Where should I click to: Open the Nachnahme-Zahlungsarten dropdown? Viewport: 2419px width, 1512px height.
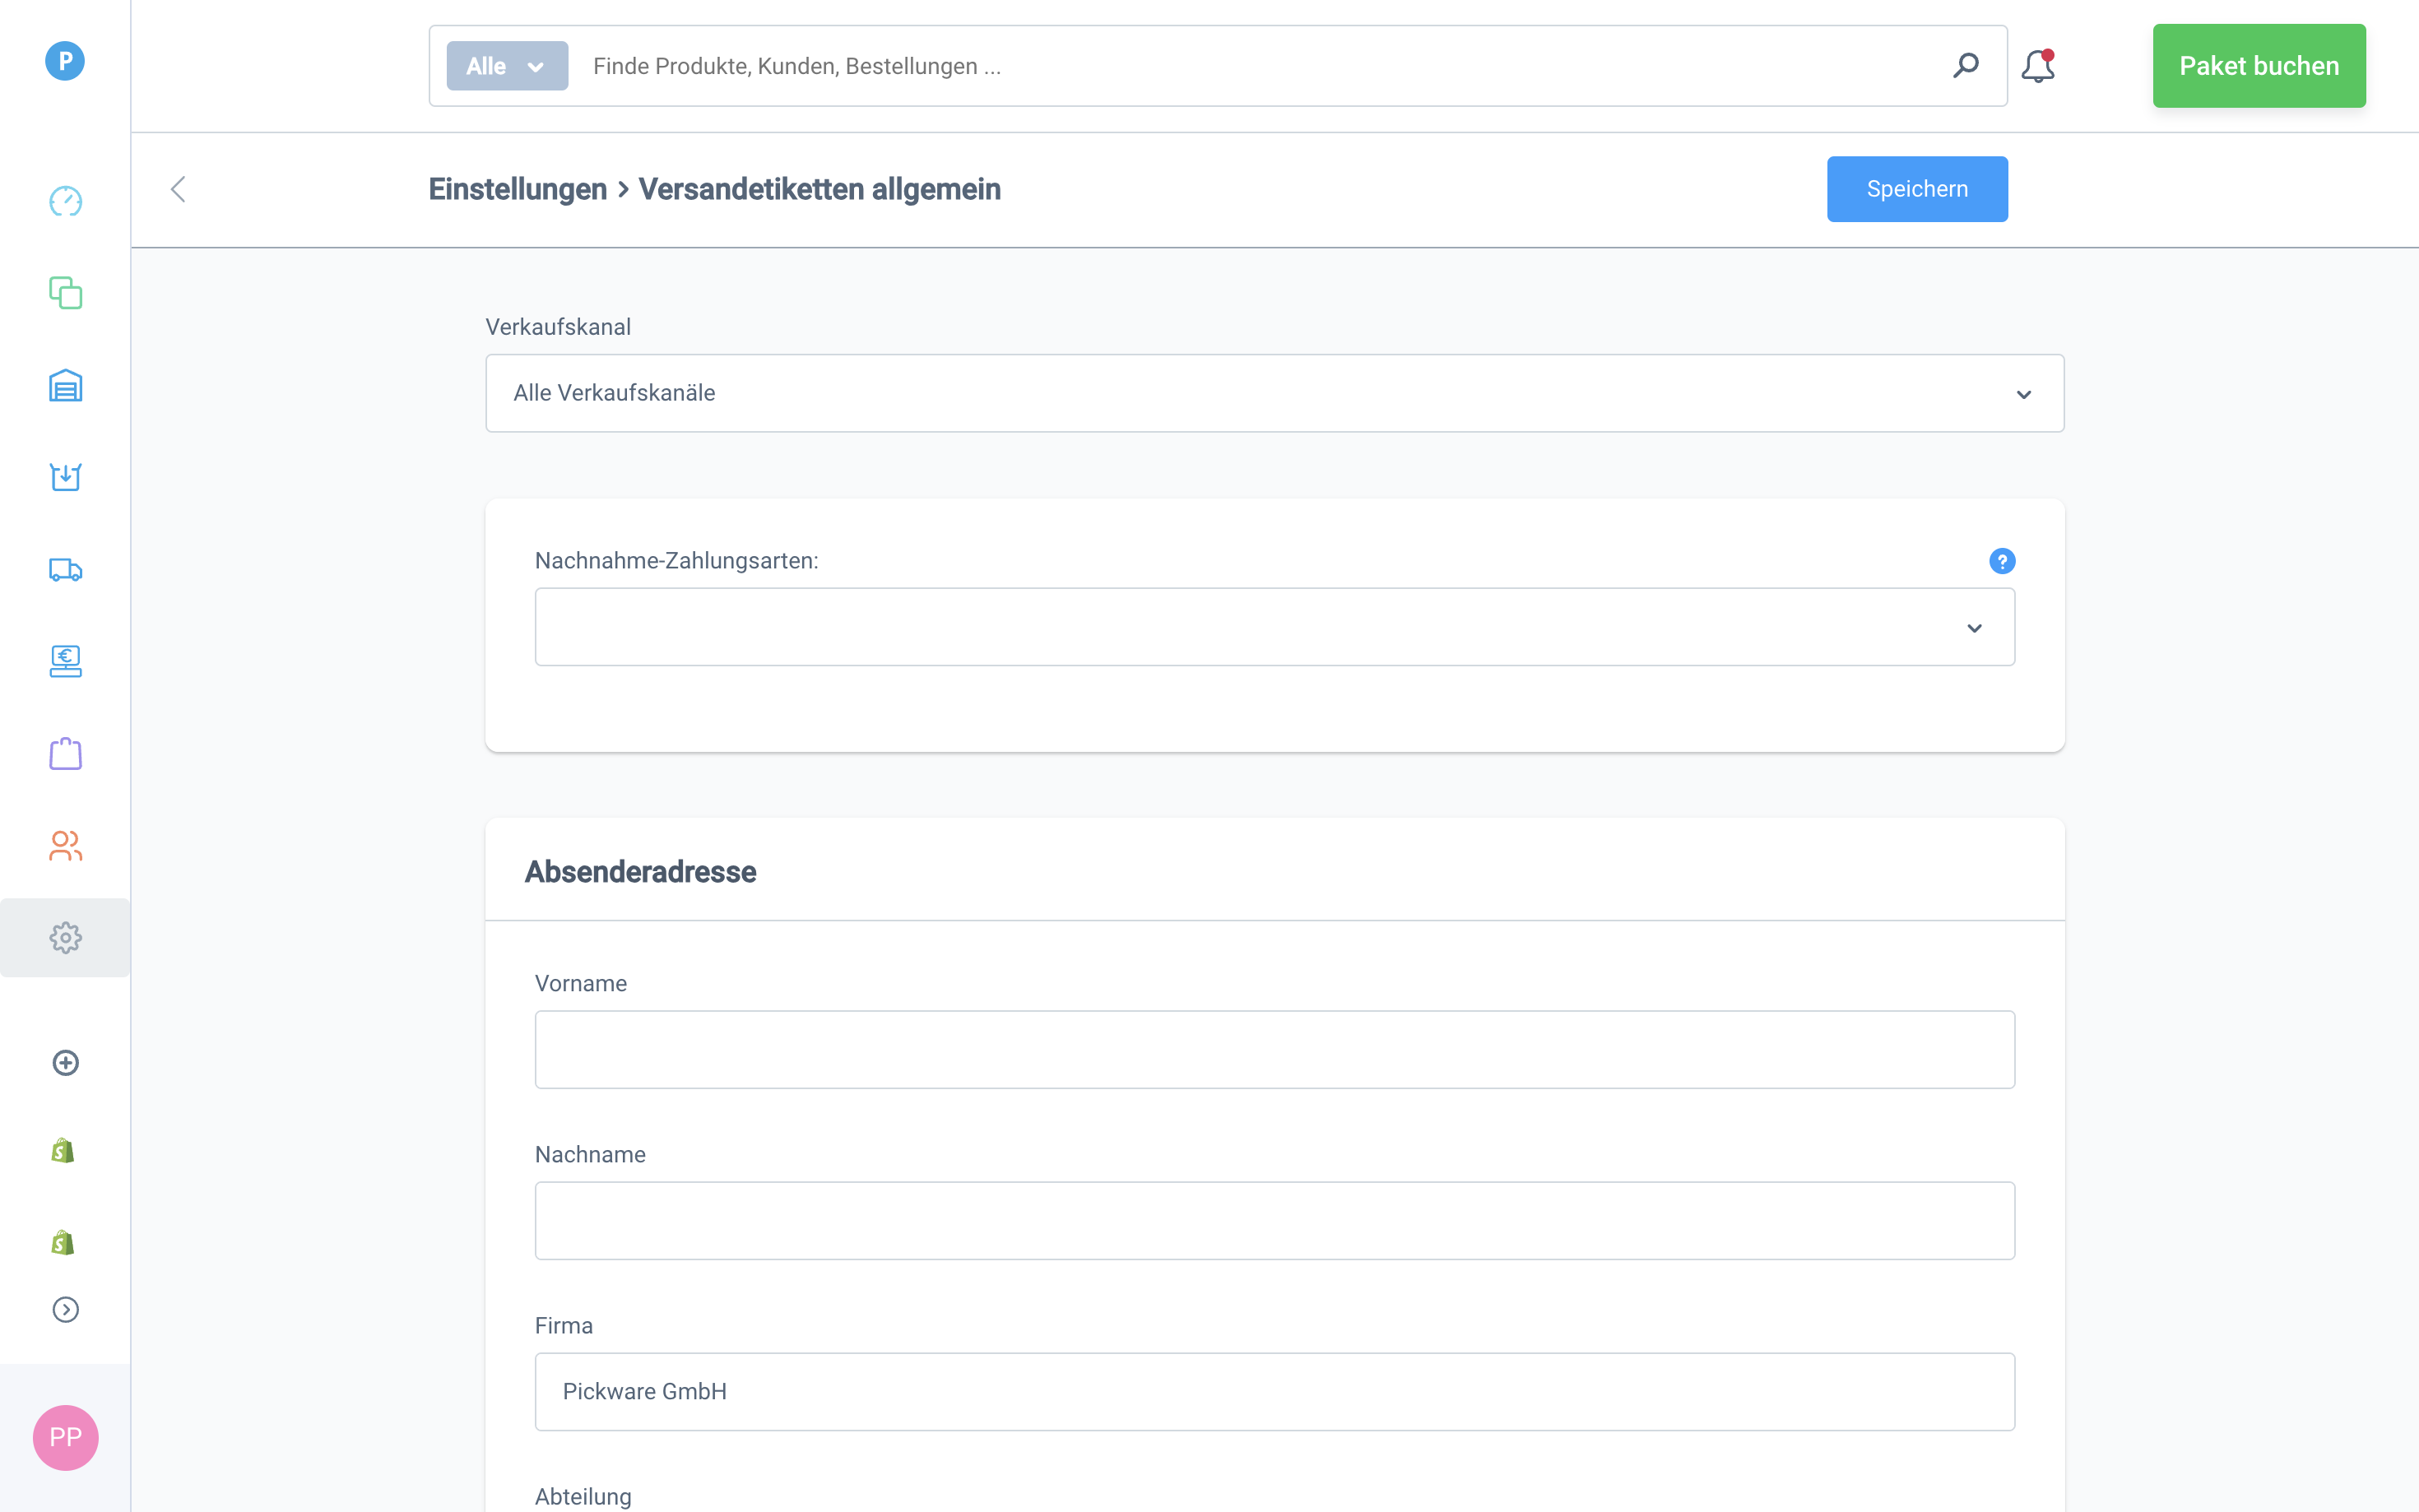pos(1274,627)
